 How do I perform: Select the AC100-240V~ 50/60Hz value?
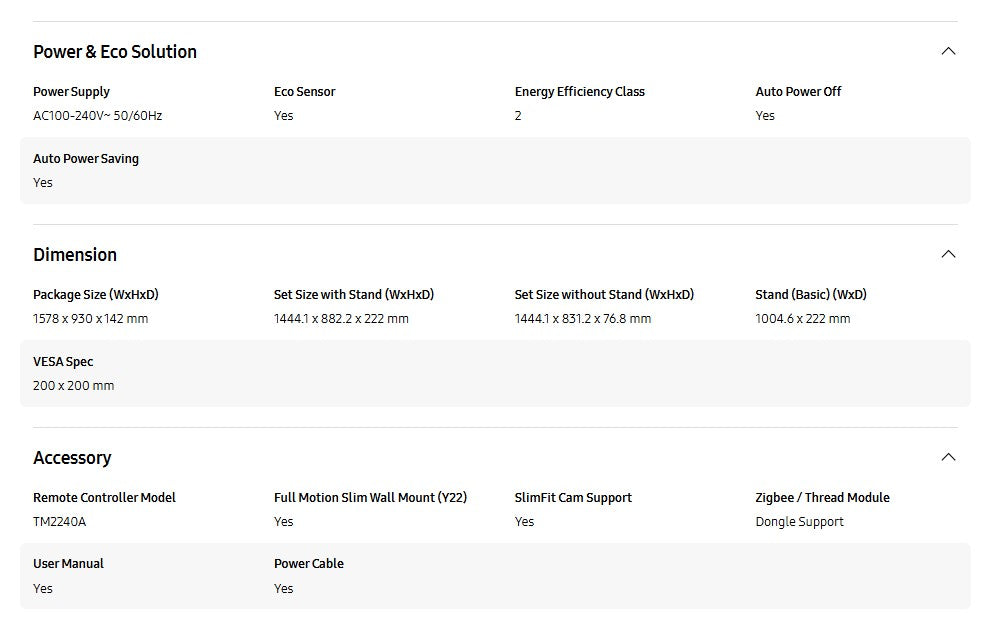[97, 116]
